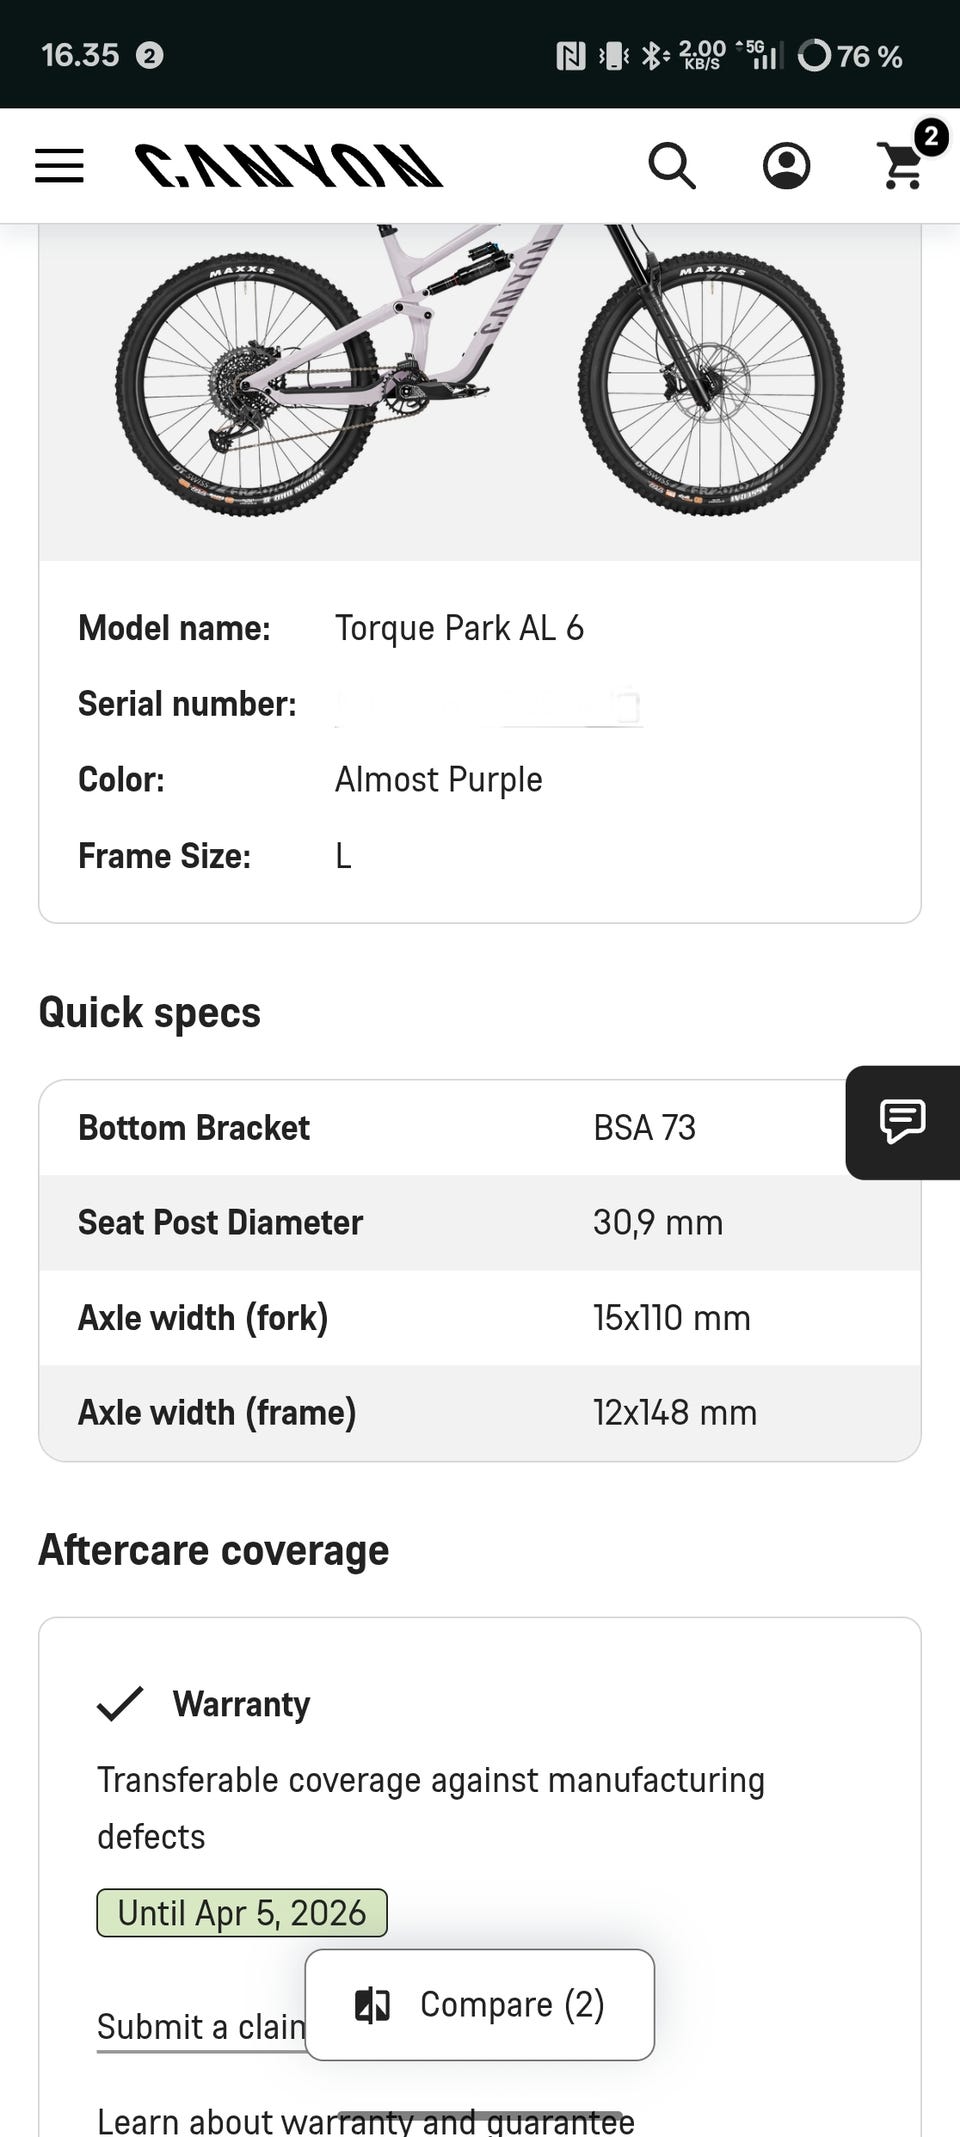Open the search magnifier icon
This screenshot has height=2137, width=960.
click(672, 166)
